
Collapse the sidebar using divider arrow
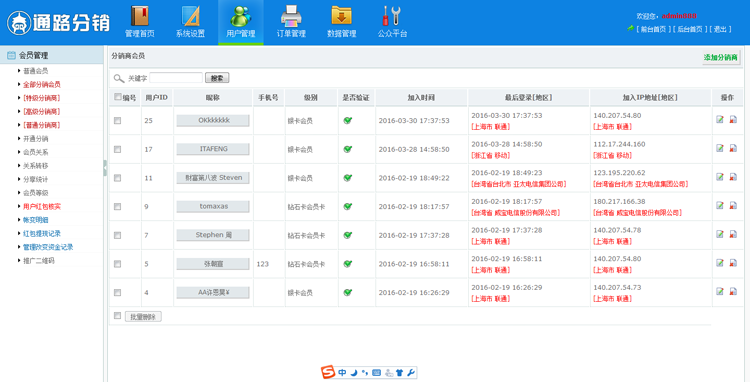click(105, 168)
